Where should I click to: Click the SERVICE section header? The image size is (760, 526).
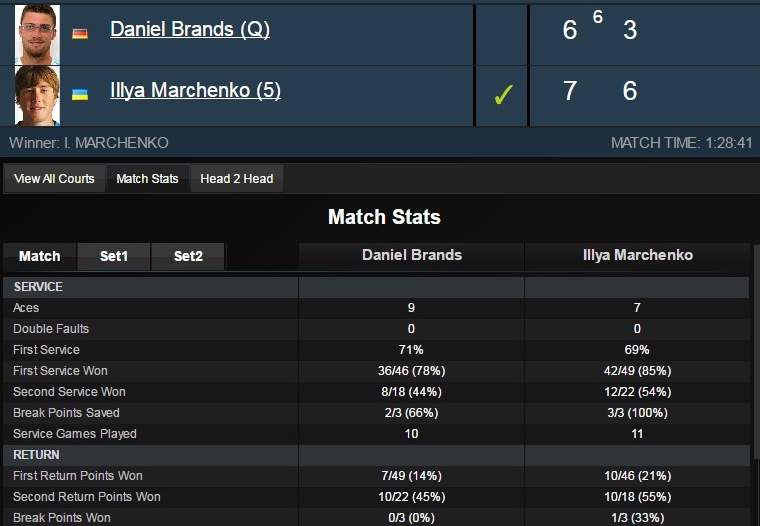[x=38, y=287]
